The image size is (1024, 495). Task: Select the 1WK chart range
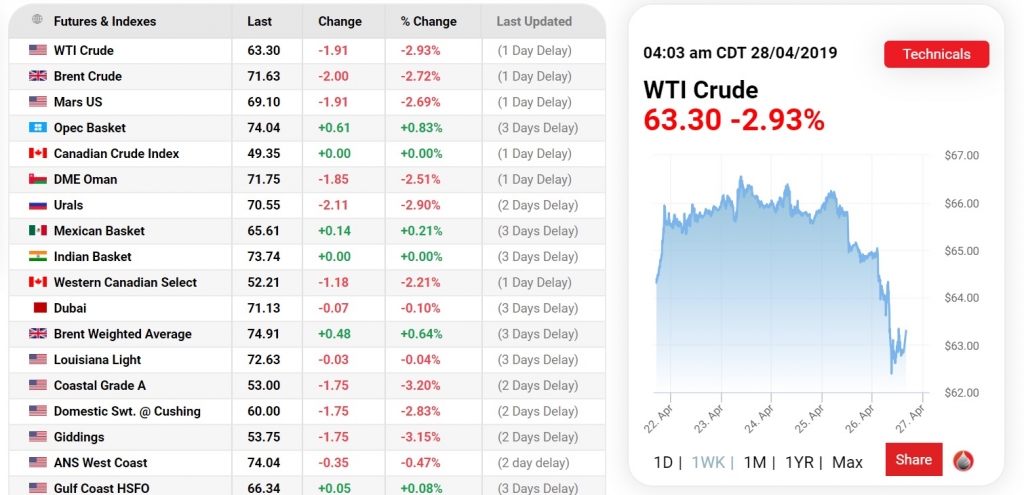pos(708,462)
